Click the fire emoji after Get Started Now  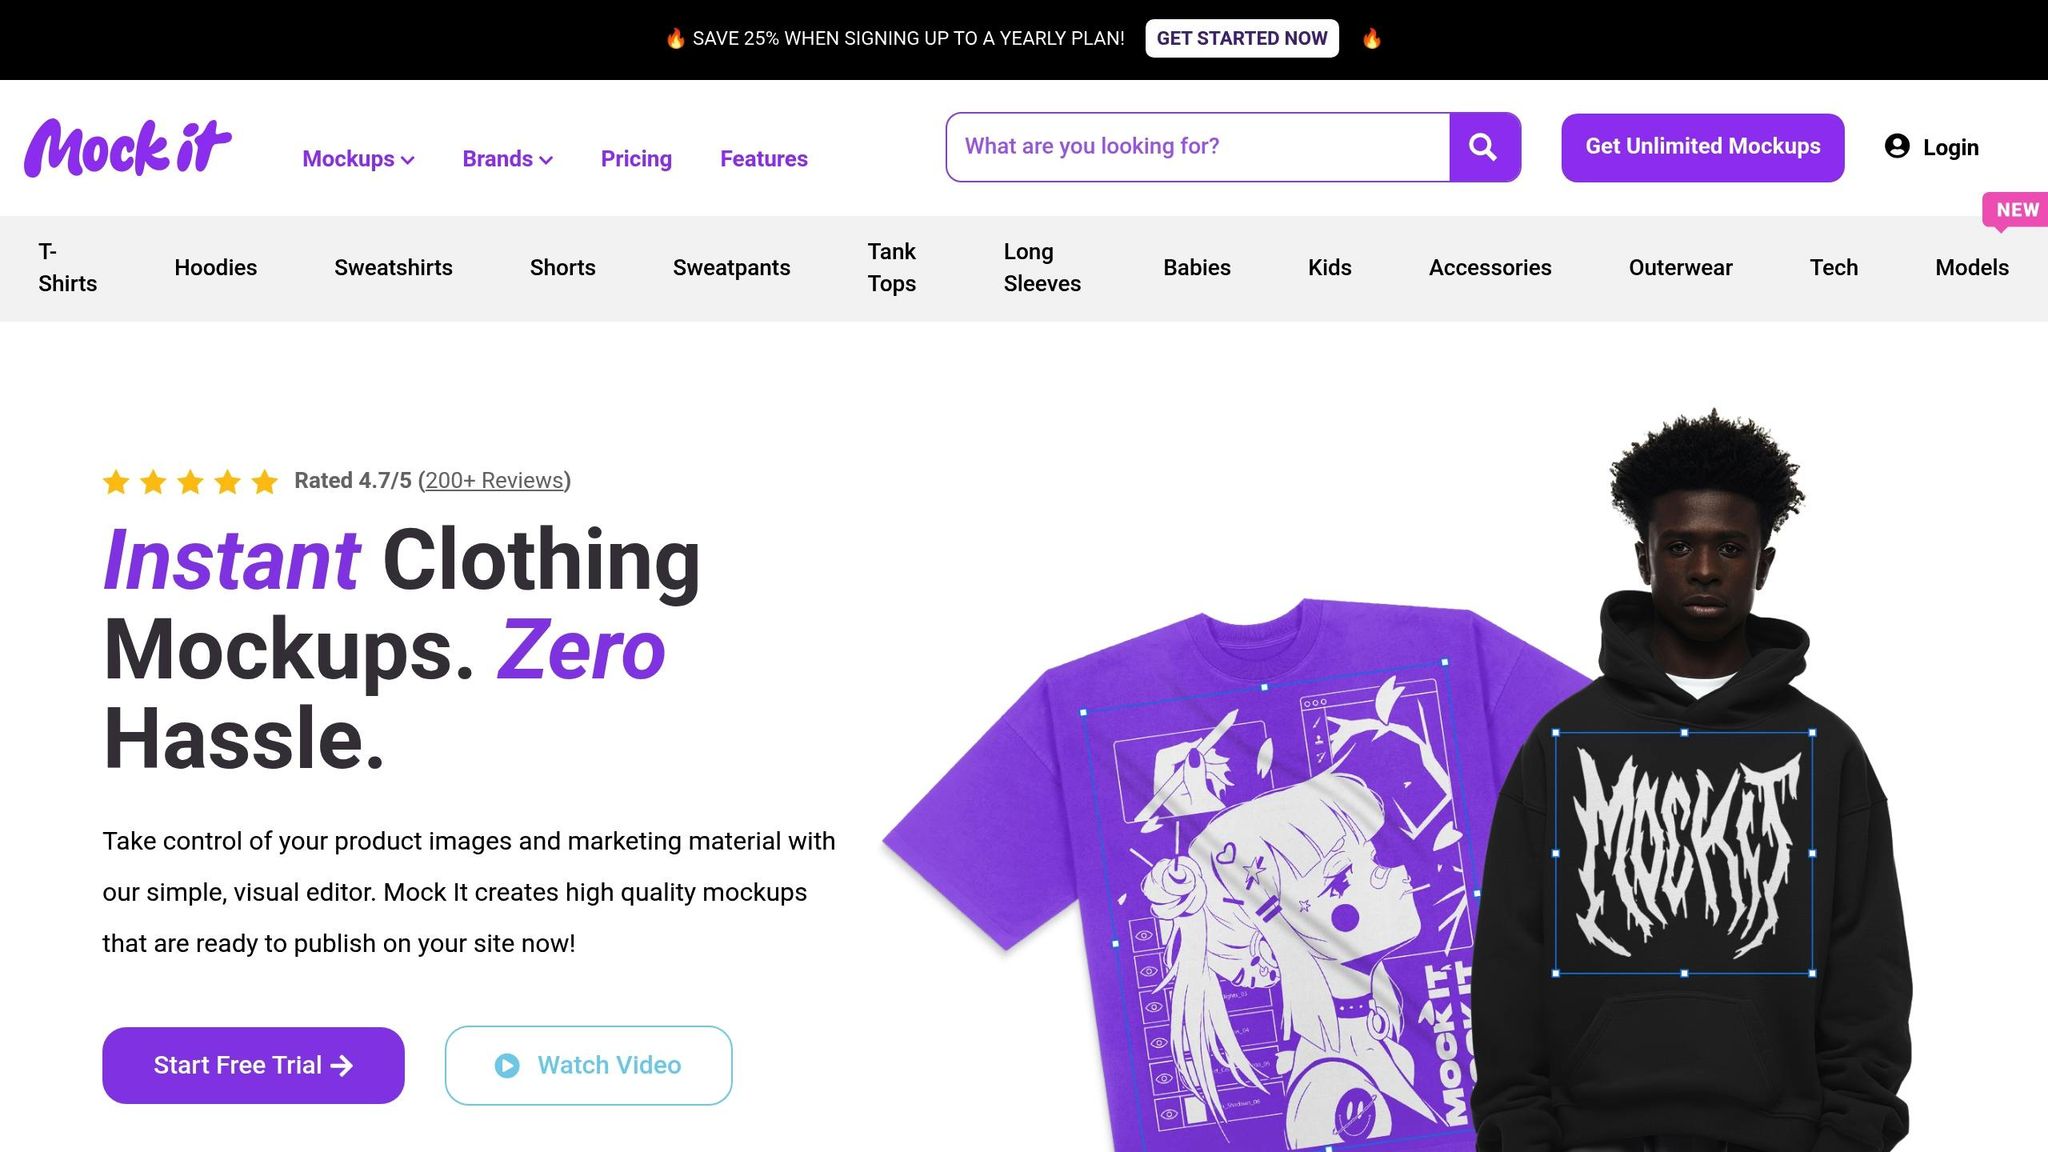coord(1372,38)
